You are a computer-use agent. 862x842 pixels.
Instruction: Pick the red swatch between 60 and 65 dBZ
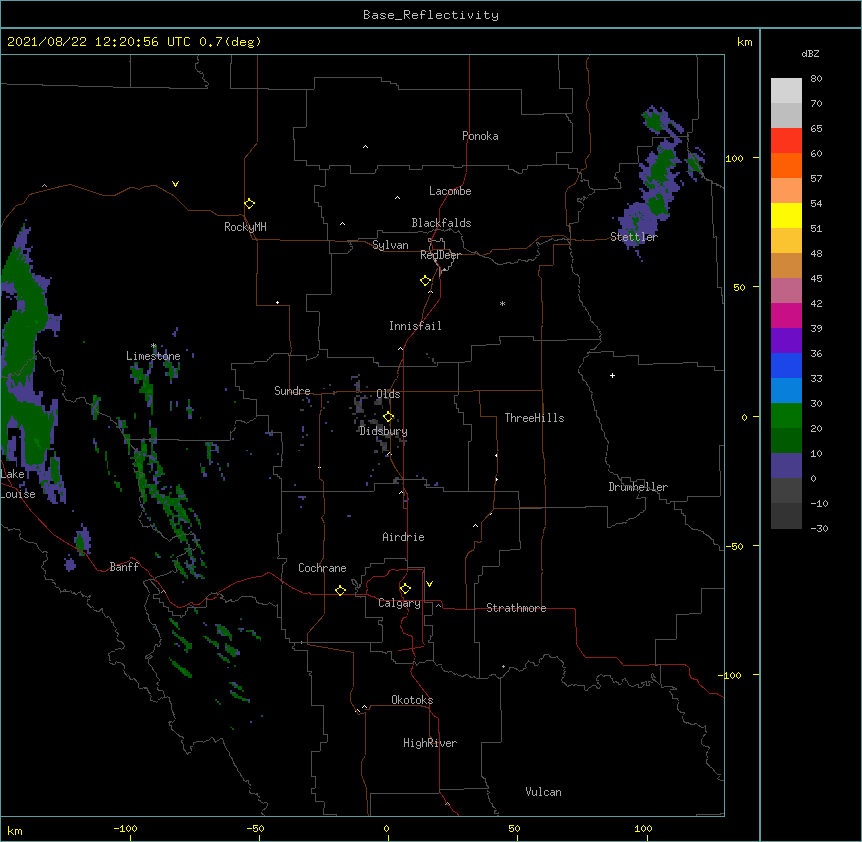pos(786,141)
